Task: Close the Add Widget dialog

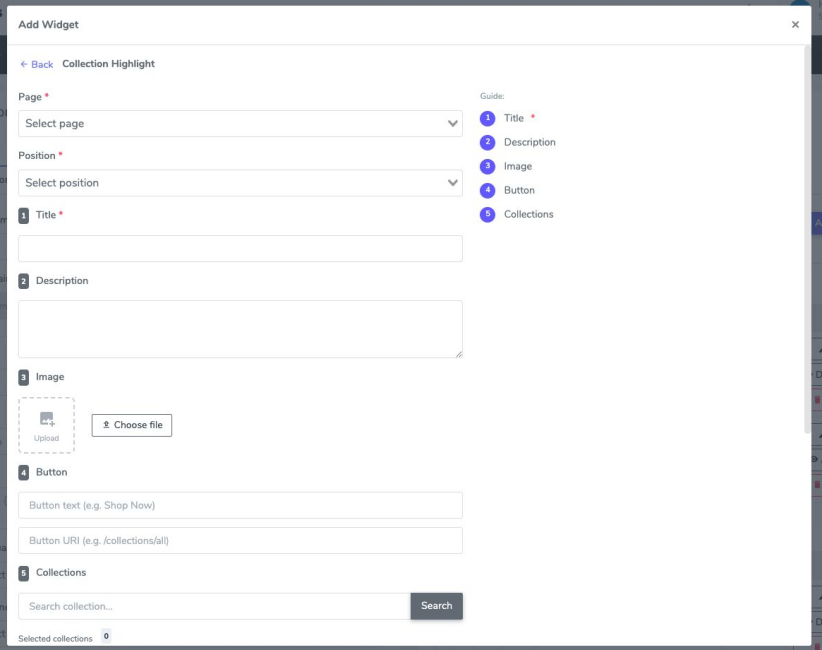Action: click(x=795, y=25)
